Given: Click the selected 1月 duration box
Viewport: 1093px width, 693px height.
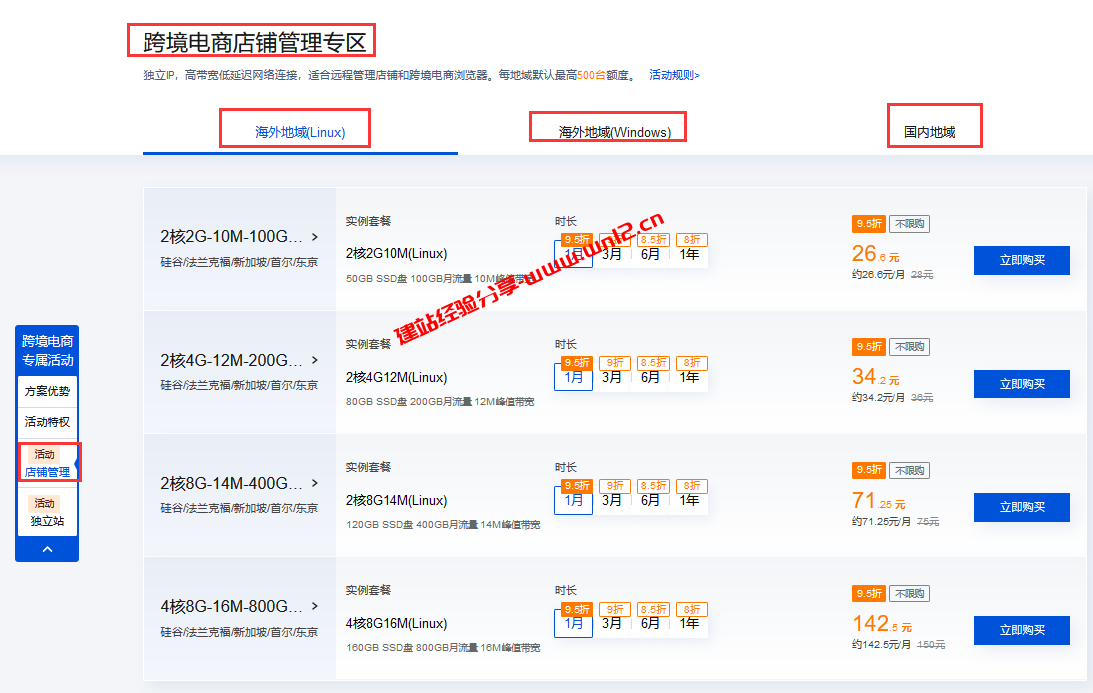Looking at the screenshot, I should click(573, 254).
